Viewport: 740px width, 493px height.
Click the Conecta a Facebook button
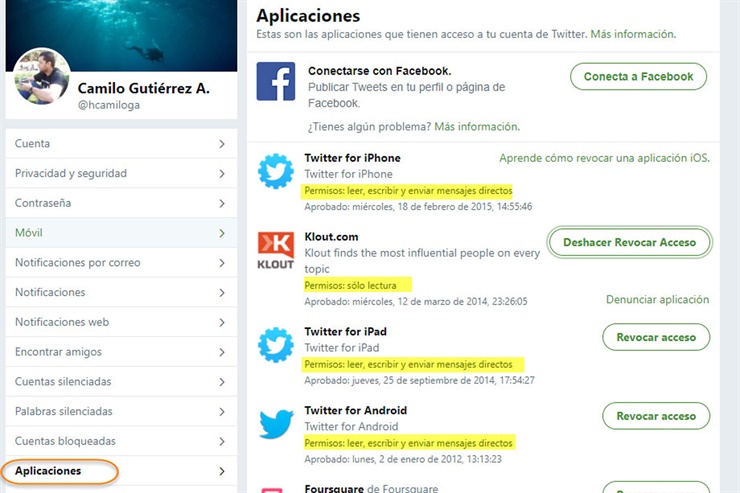point(639,76)
